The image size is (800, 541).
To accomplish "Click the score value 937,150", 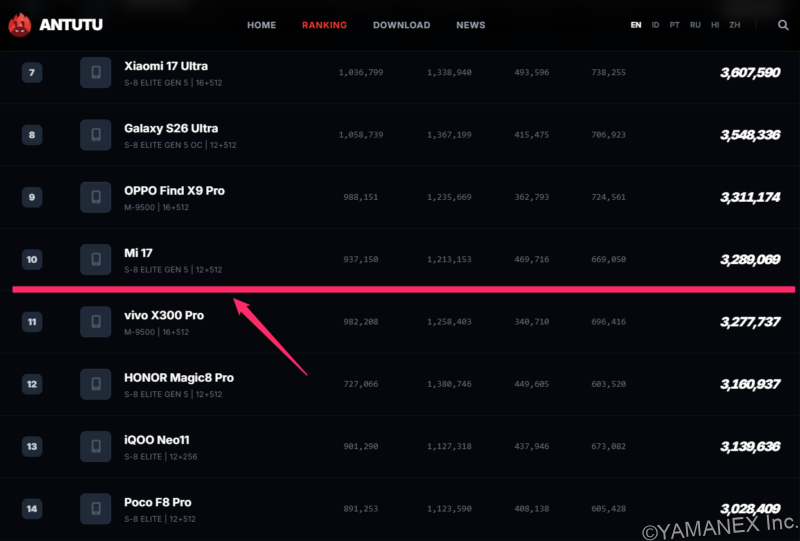I will [x=361, y=259].
